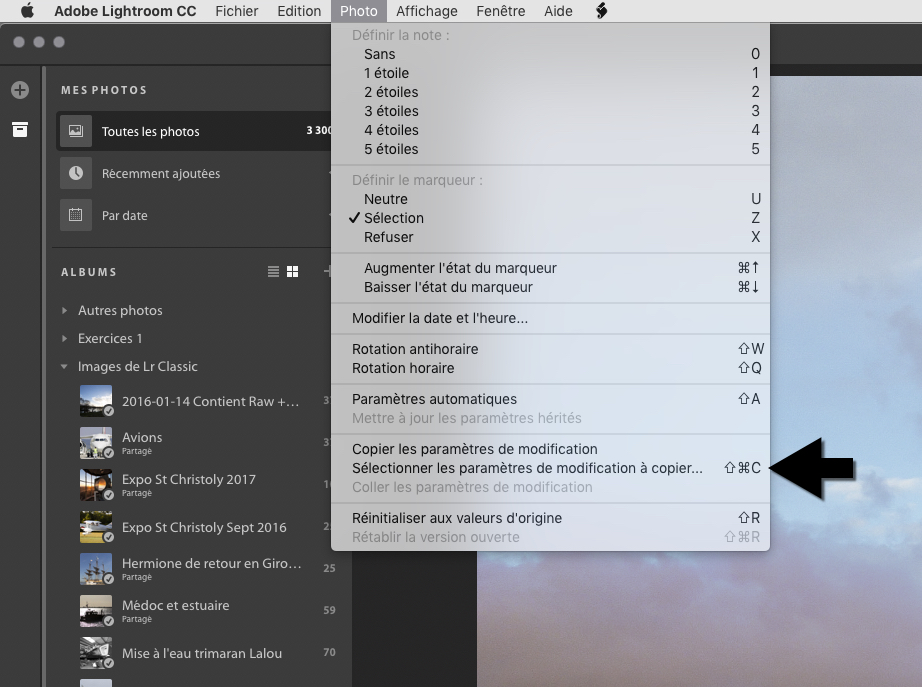Open the Apple menu
The height and width of the screenshot is (687, 922).
click(28, 11)
